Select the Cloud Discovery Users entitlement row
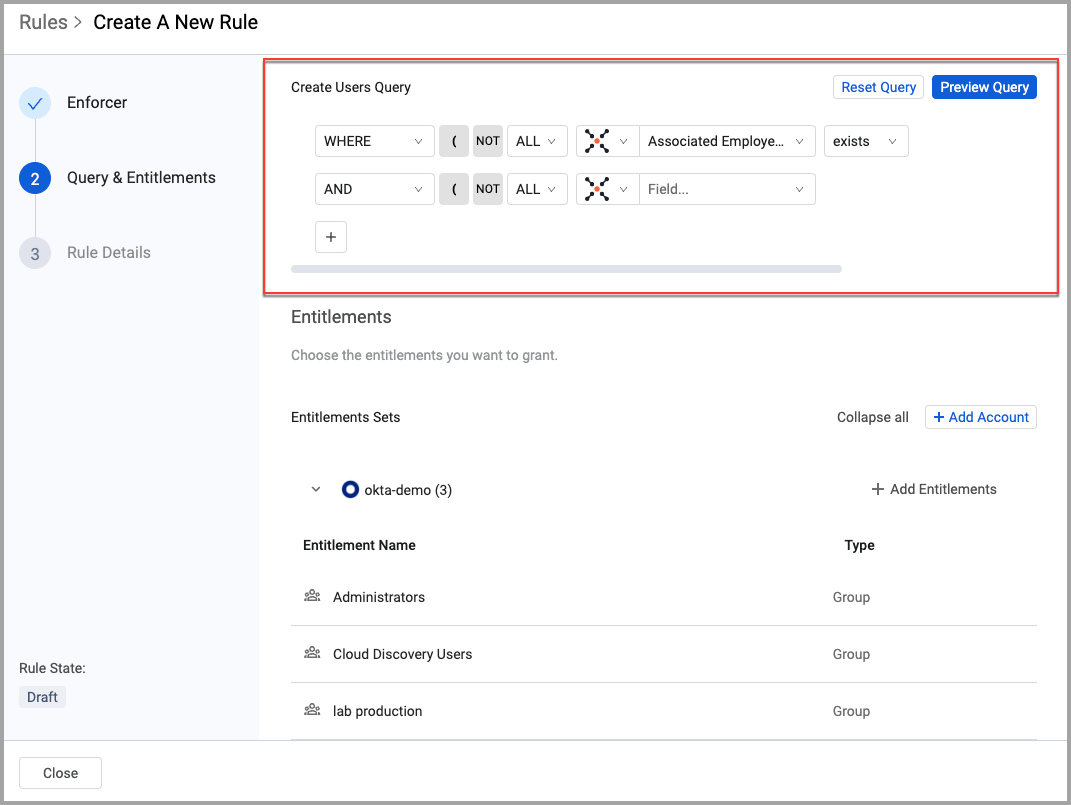This screenshot has width=1071, height=805. (x=664, y=654)
